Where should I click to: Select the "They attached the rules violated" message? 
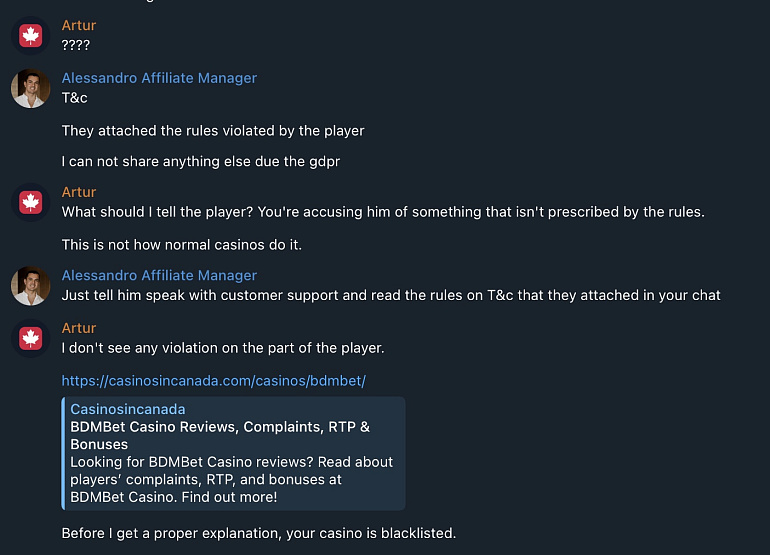pyautogui.click(x=213, y=131)
